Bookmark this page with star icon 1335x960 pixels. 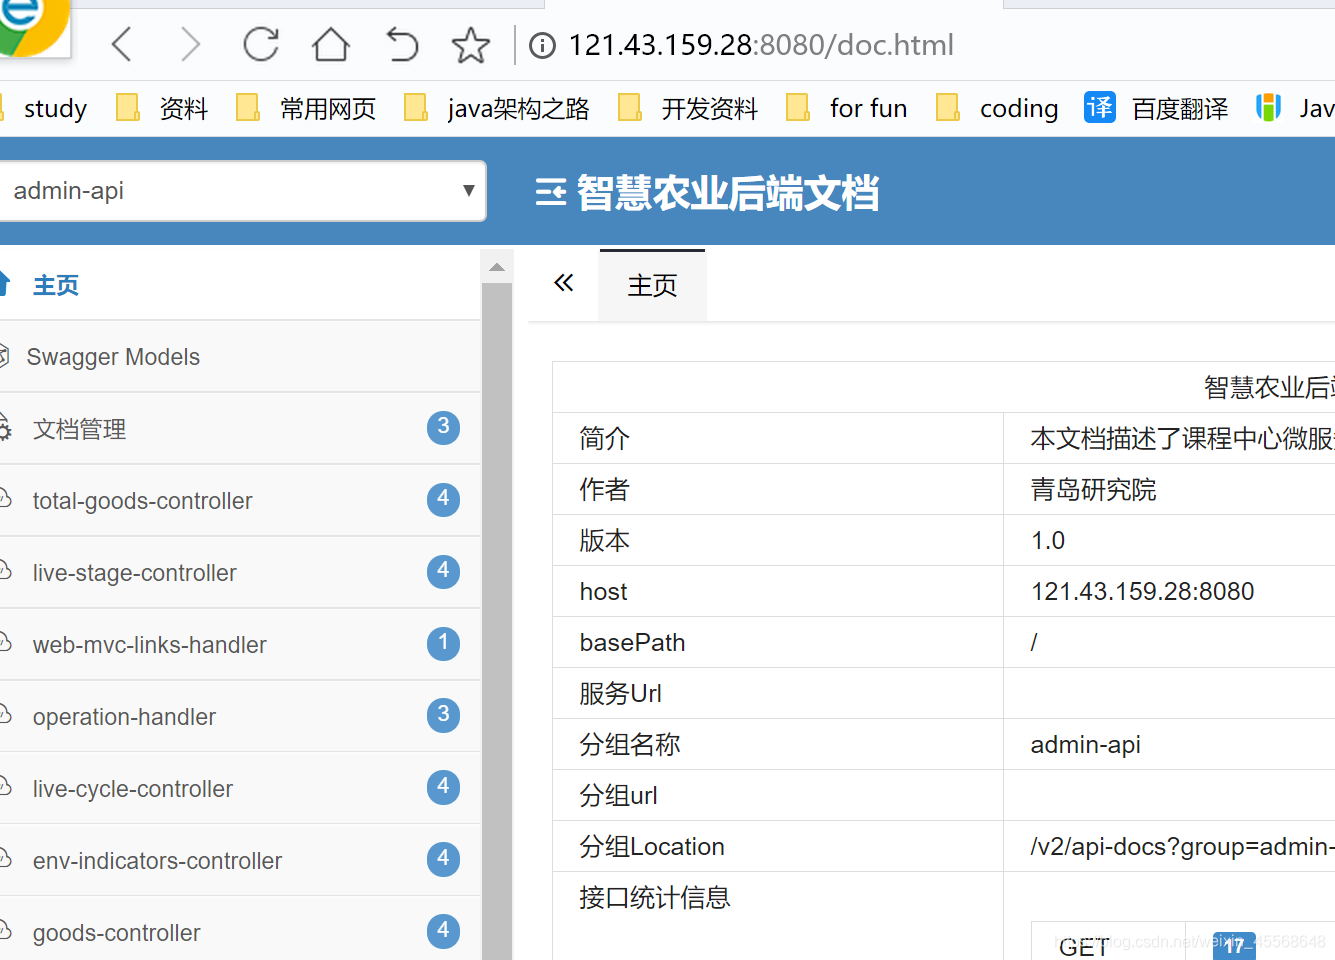point(470,45)
